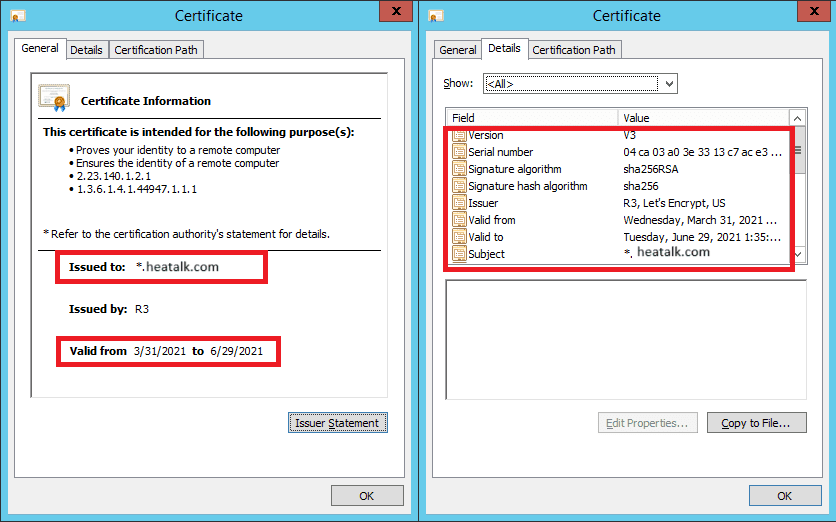Click the Valid from field icon
Viewport: 836px width, 522px height.
coord(459,220)
